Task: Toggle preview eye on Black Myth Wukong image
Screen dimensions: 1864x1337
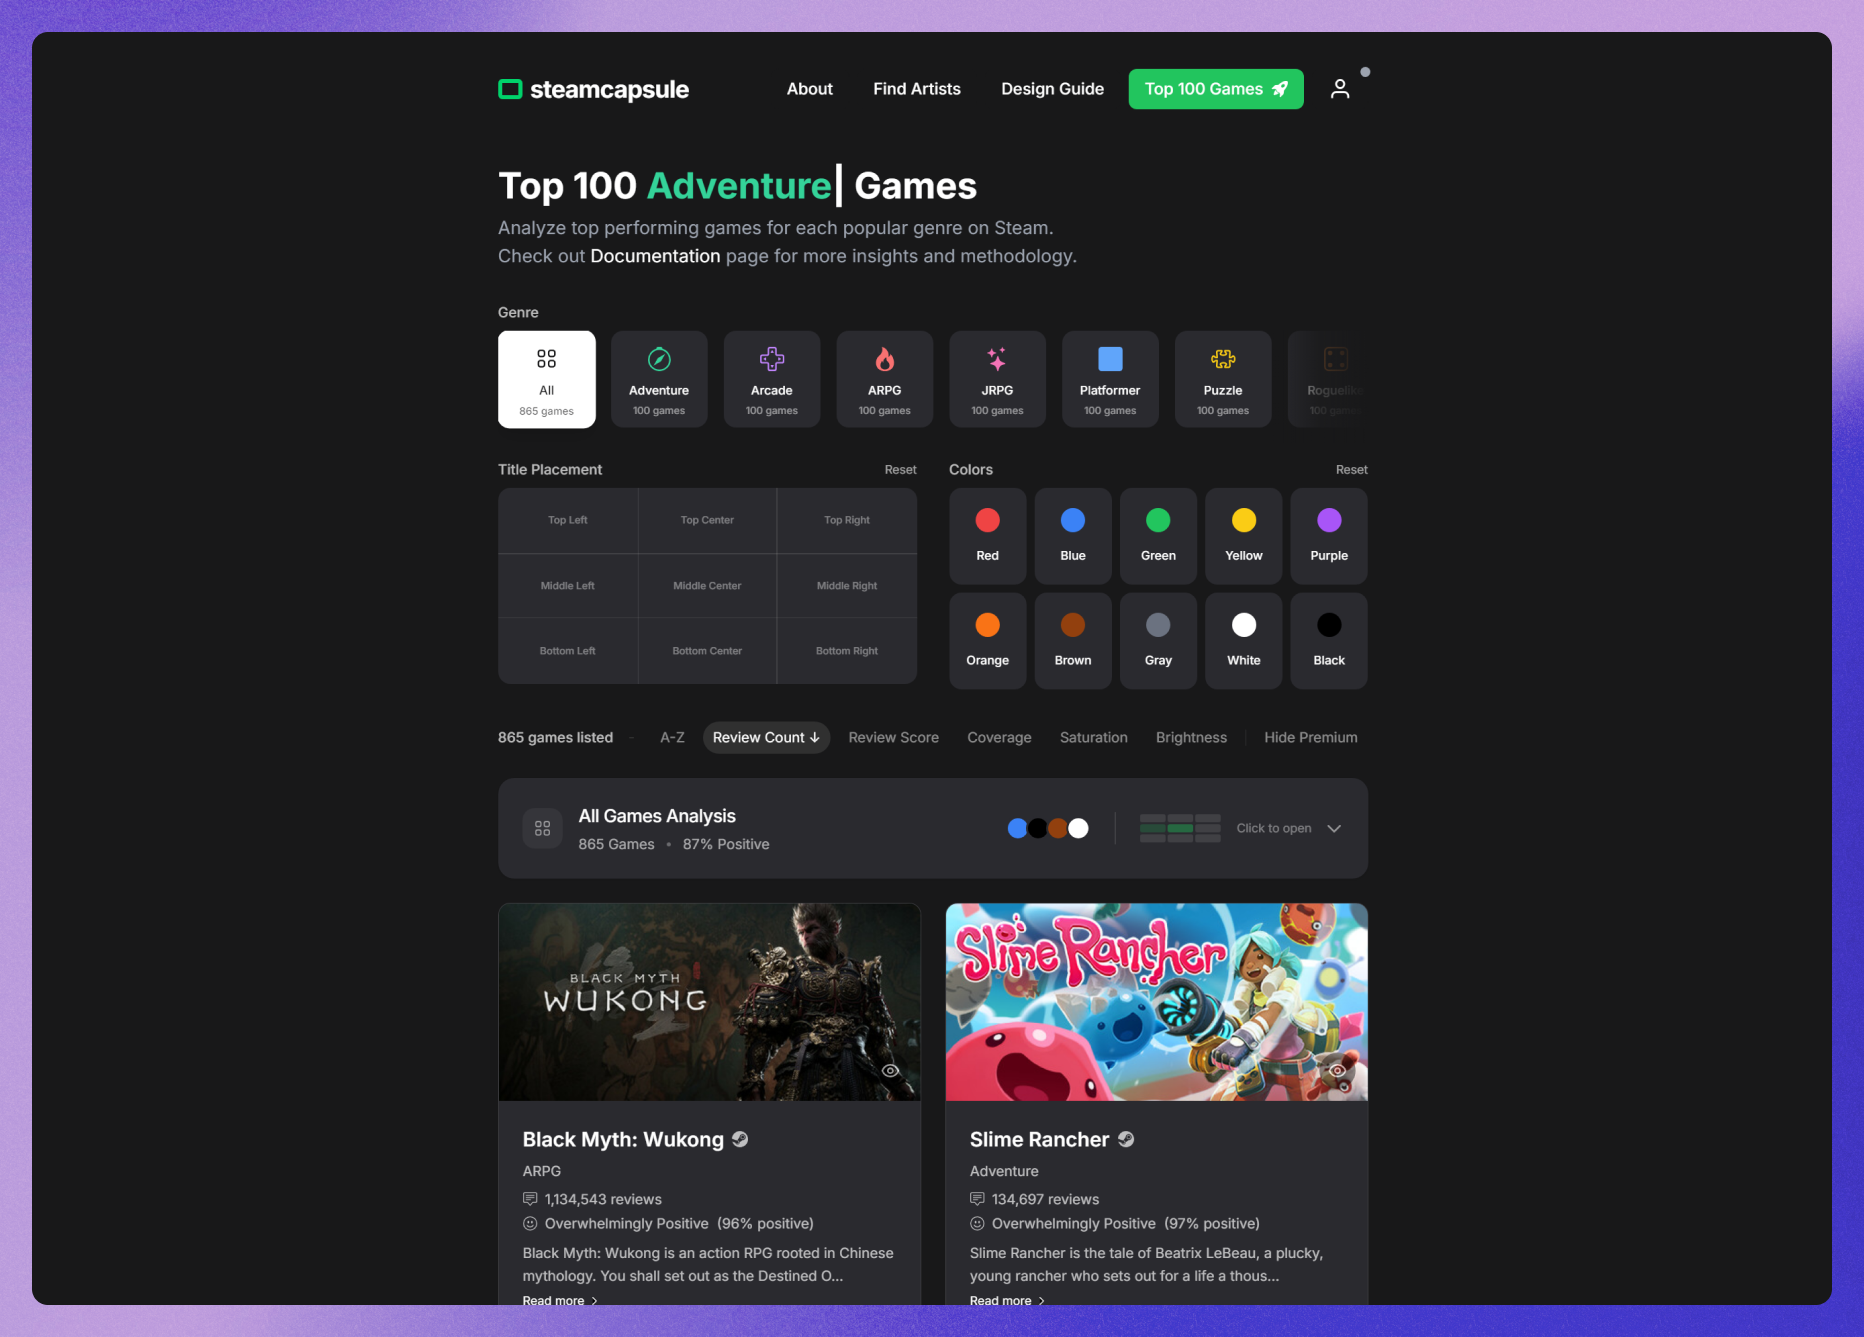Action: tap(890, 1070)
